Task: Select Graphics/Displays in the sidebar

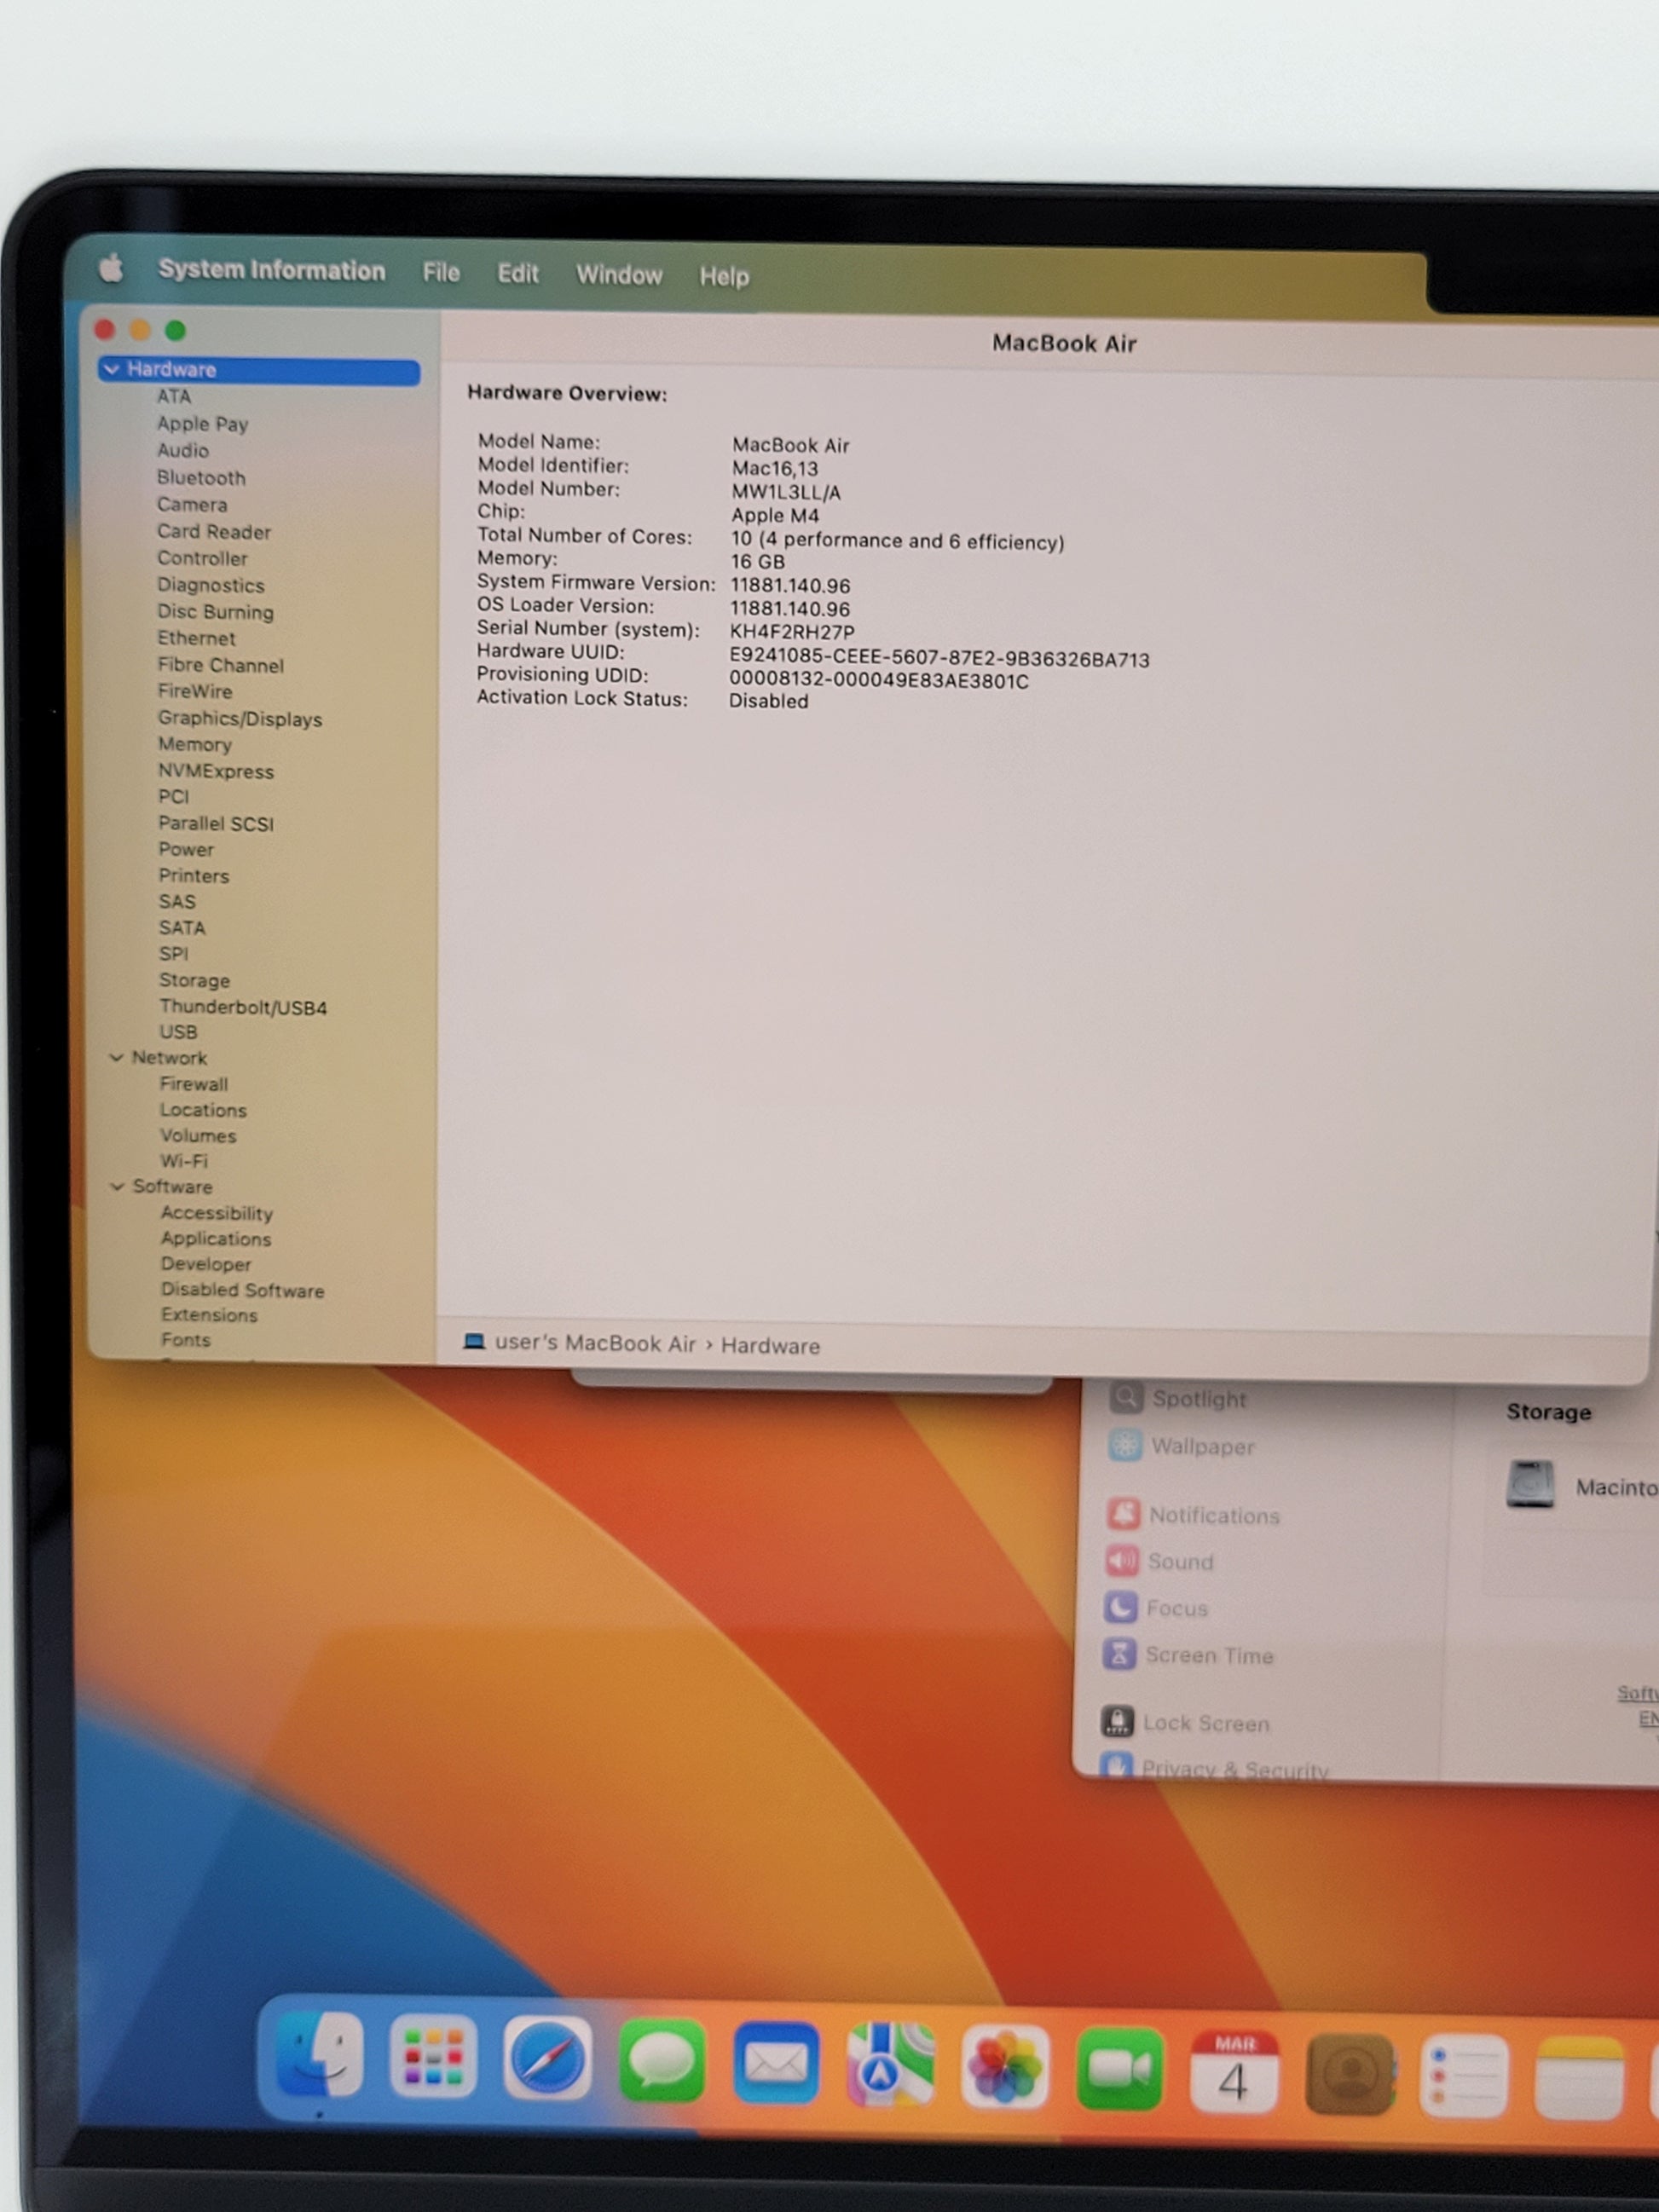Action: click(239, 719)
